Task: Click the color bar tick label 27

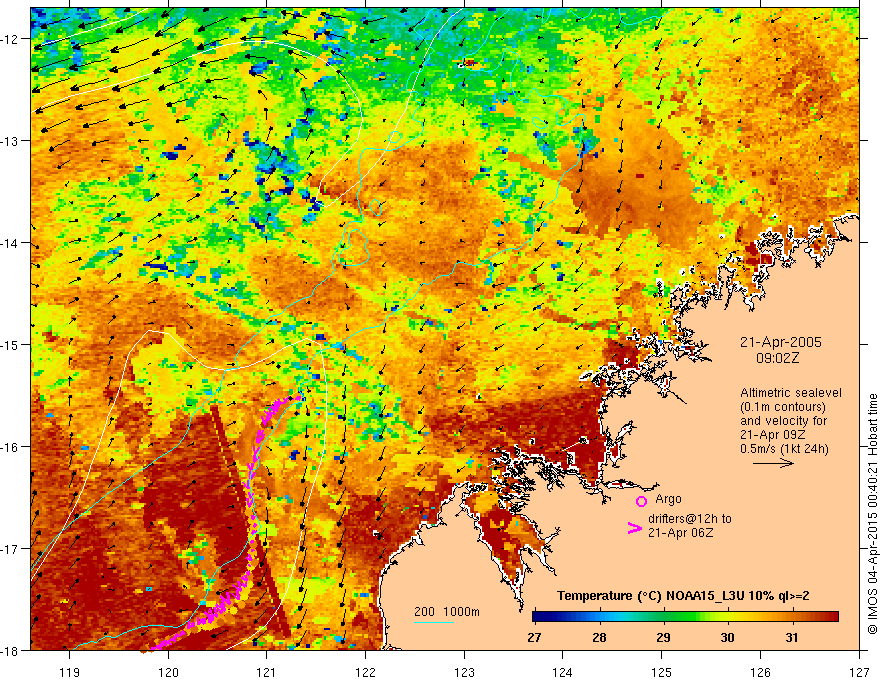Action: click(535, 638)
